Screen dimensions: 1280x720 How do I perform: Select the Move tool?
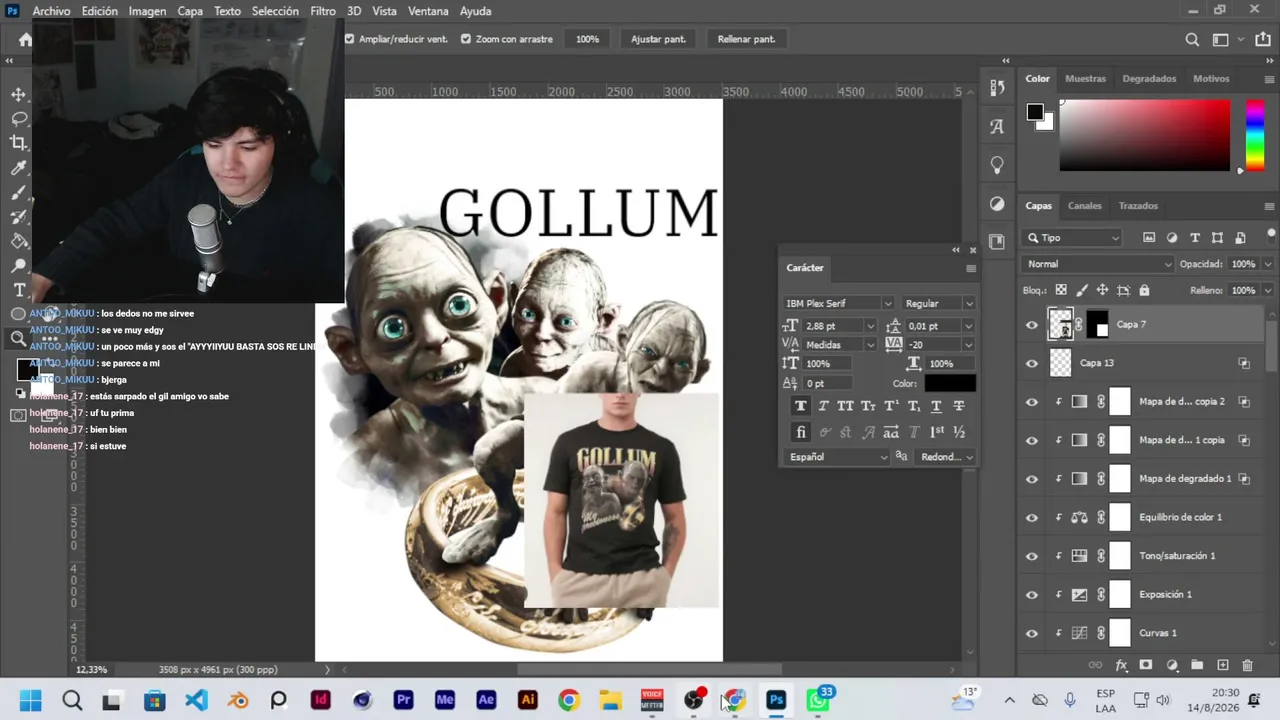point(19,94)
